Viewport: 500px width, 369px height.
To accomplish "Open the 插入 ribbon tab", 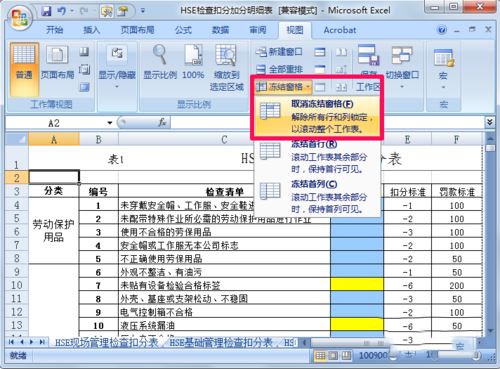I will point(91,30).
